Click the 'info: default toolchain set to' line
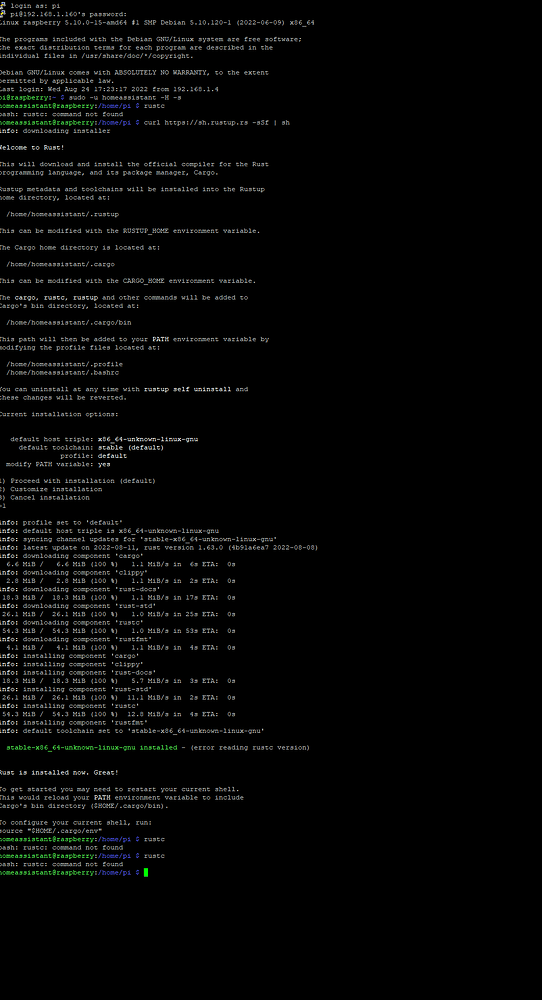Image resolution: width=542 pixels, height=1000 pixels. click(x=132, y=731)
